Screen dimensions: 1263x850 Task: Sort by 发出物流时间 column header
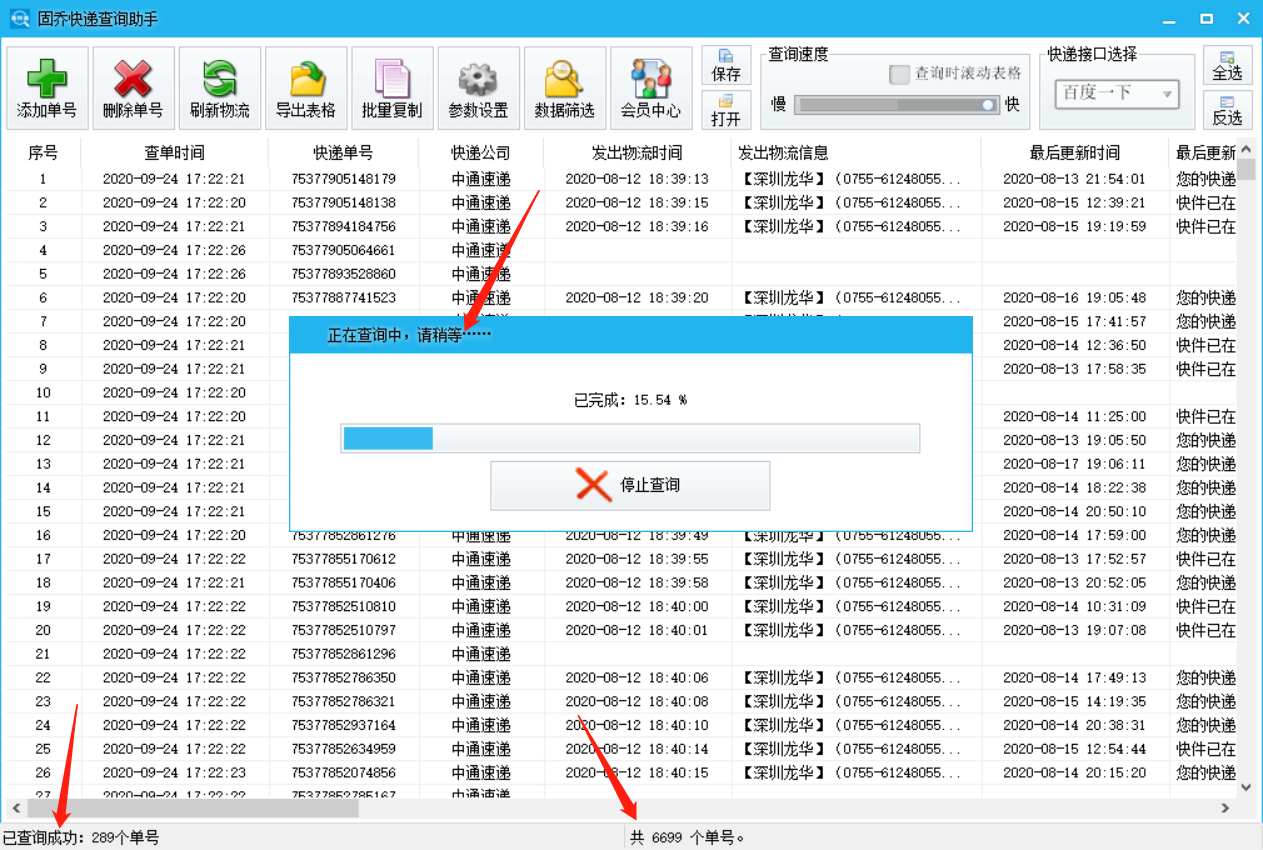(637, 153)
